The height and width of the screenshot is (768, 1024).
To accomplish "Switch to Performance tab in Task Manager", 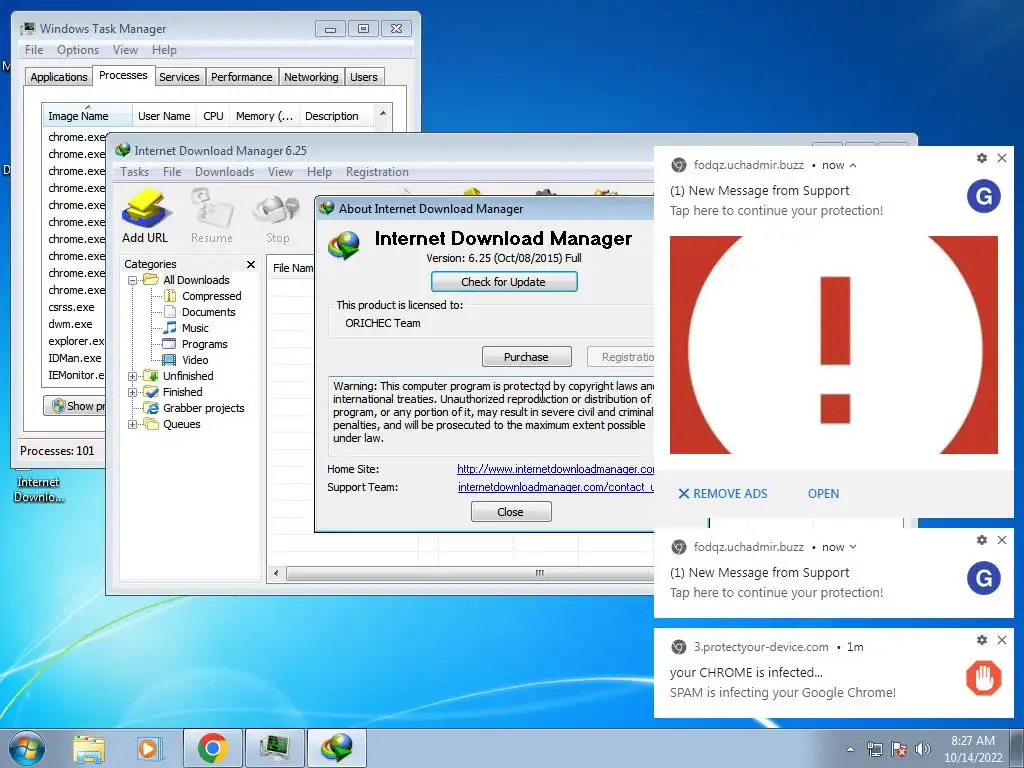I will pos(242,77).
